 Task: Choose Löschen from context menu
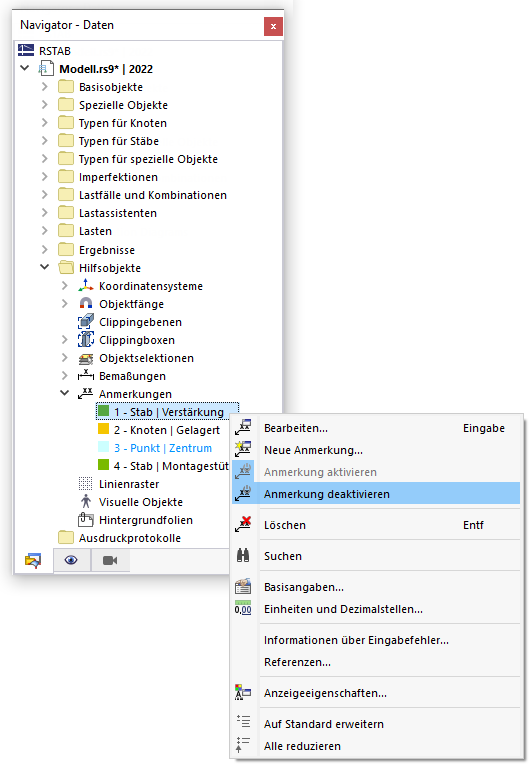(x=376, y=525)
